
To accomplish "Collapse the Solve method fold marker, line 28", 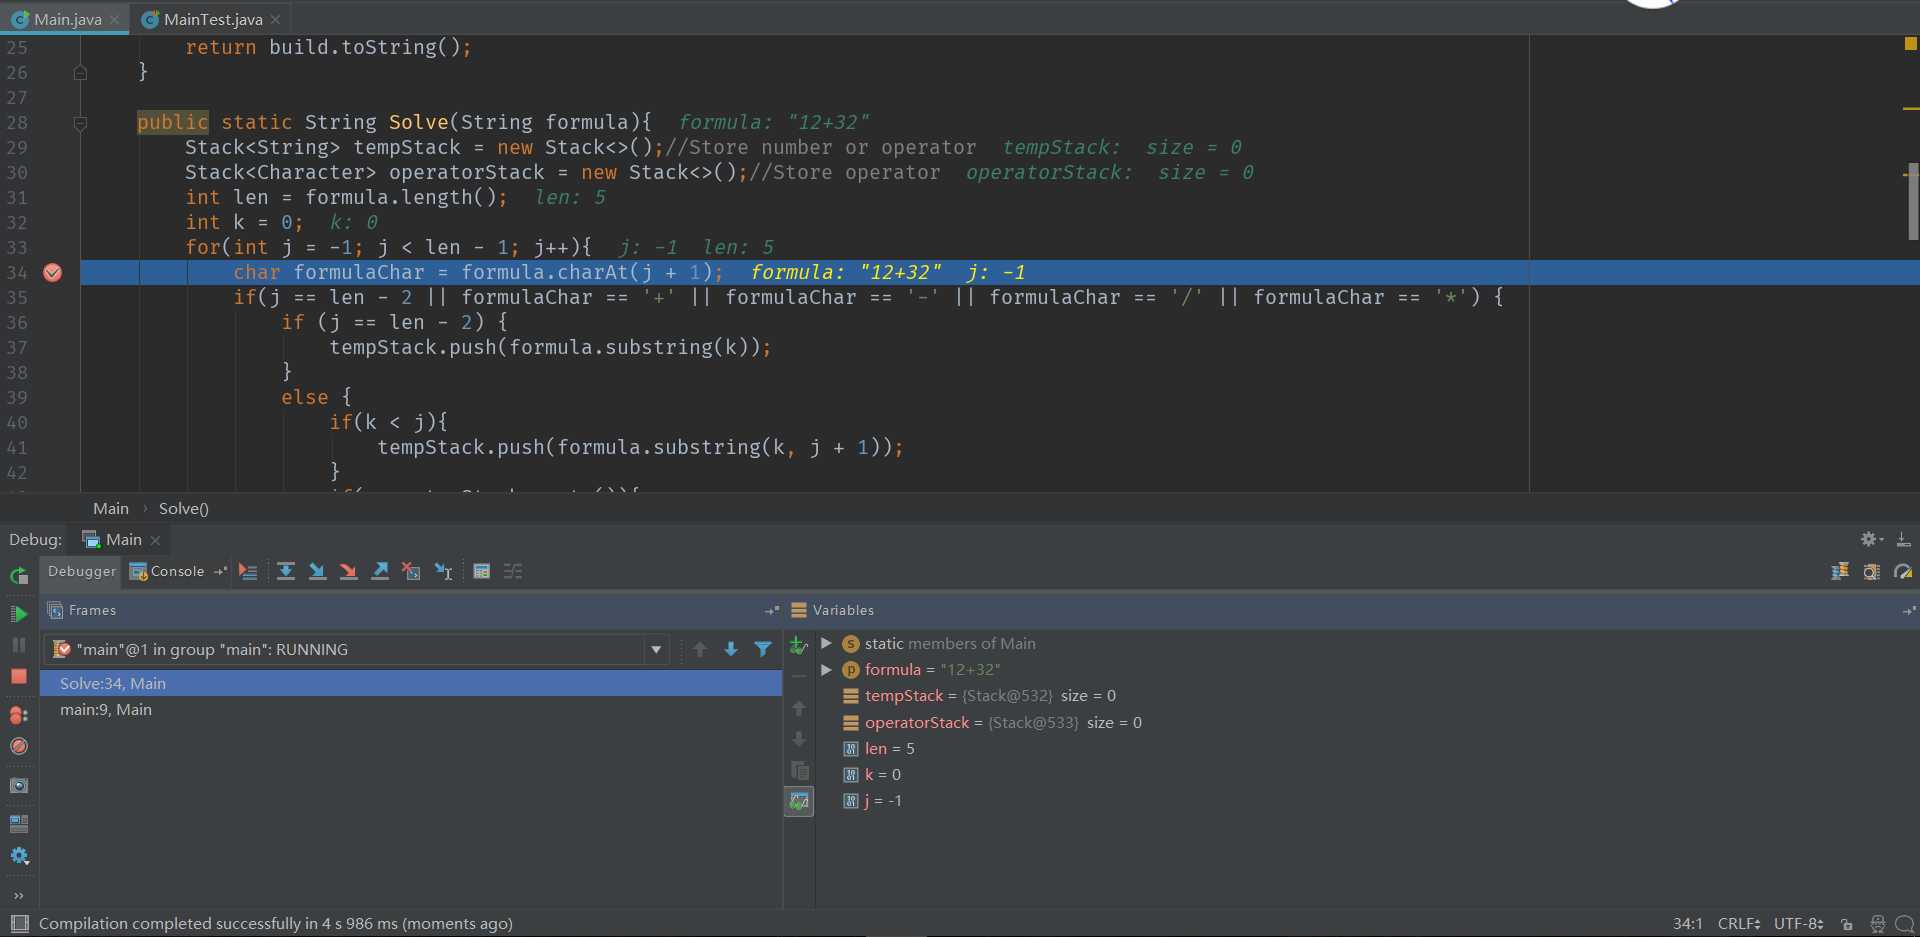I will click(80, 123).
